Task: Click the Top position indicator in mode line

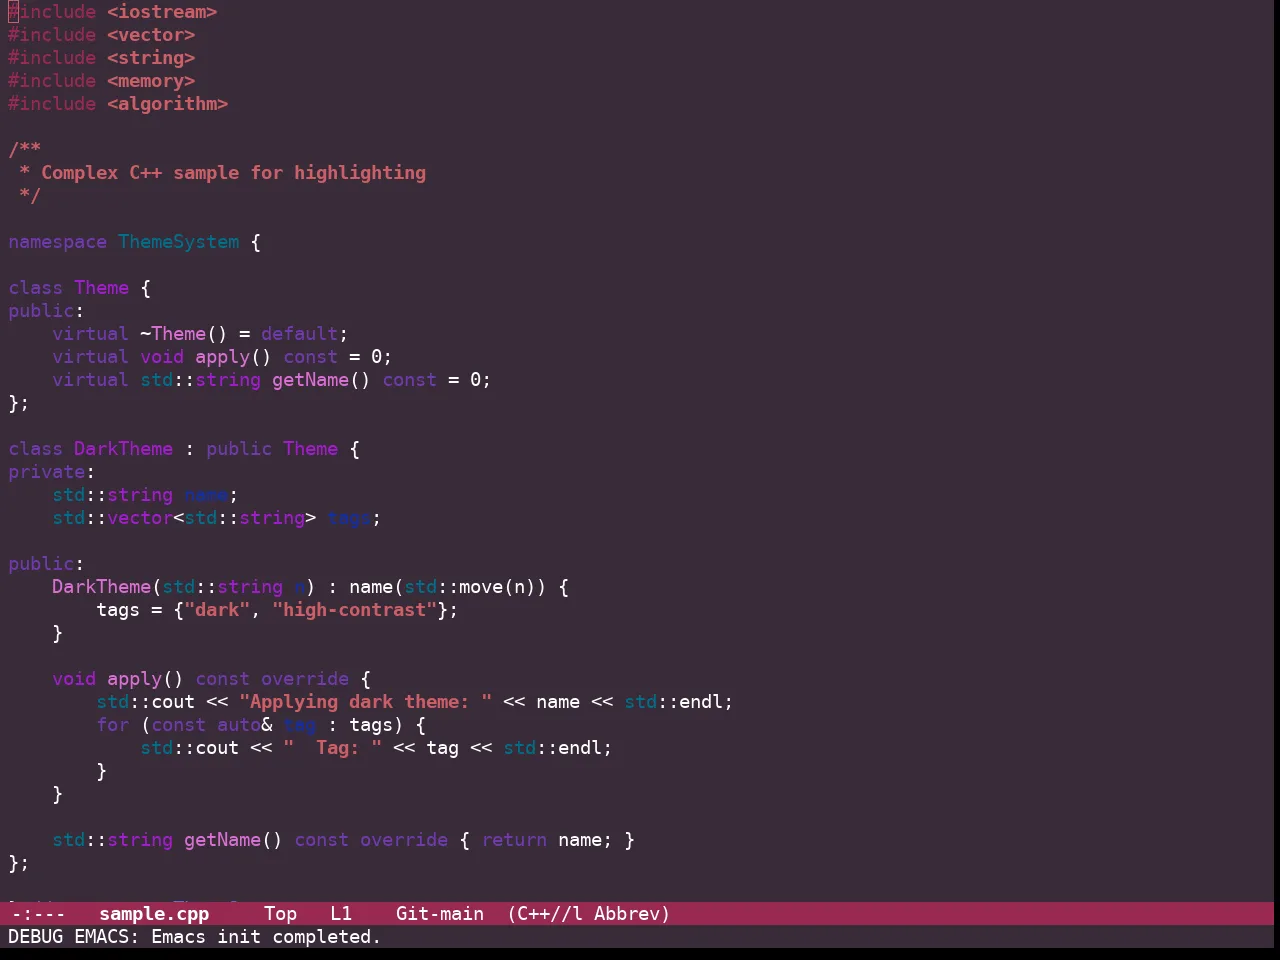Action: (x=280, y=914)
